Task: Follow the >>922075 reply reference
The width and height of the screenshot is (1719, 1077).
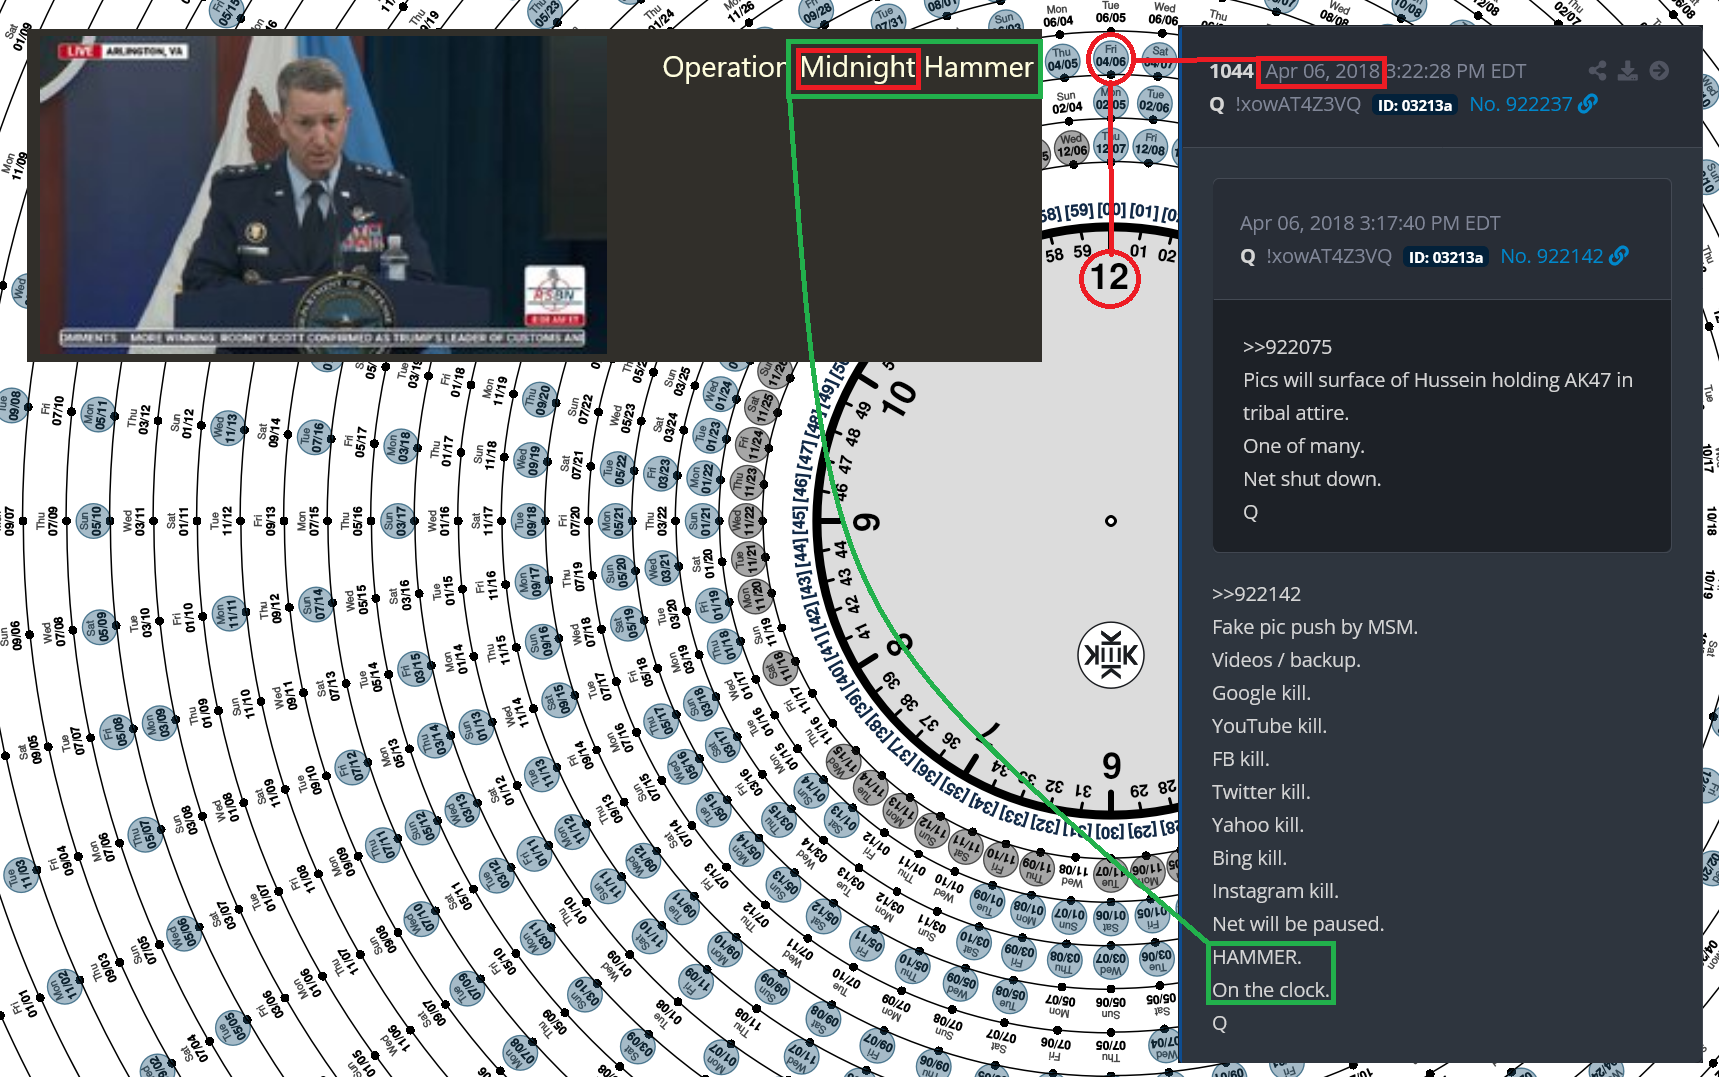Action: click(x=1287, y=347)
